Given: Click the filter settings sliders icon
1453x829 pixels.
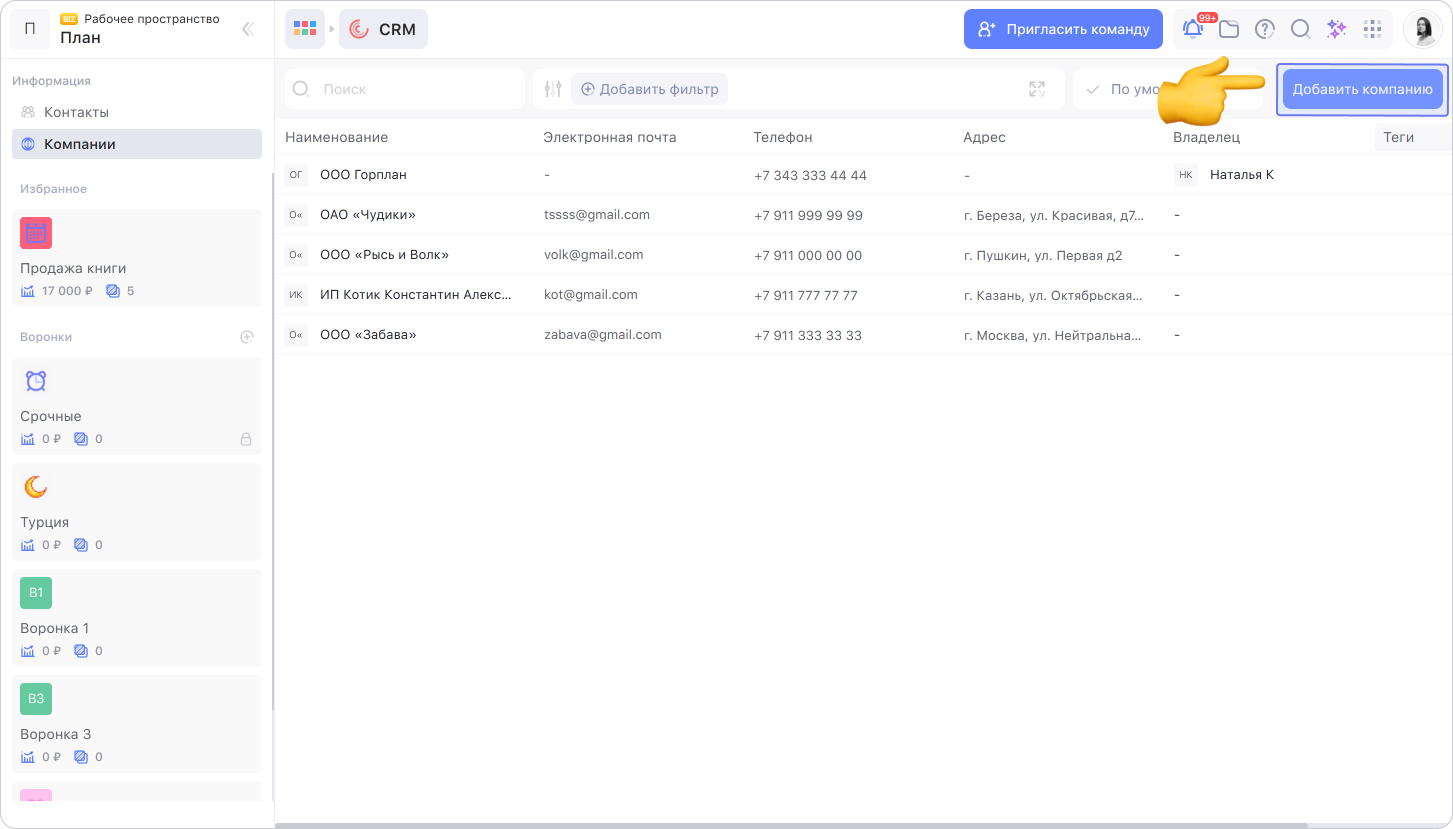Looking at the screenshot, I should (553, 89).
